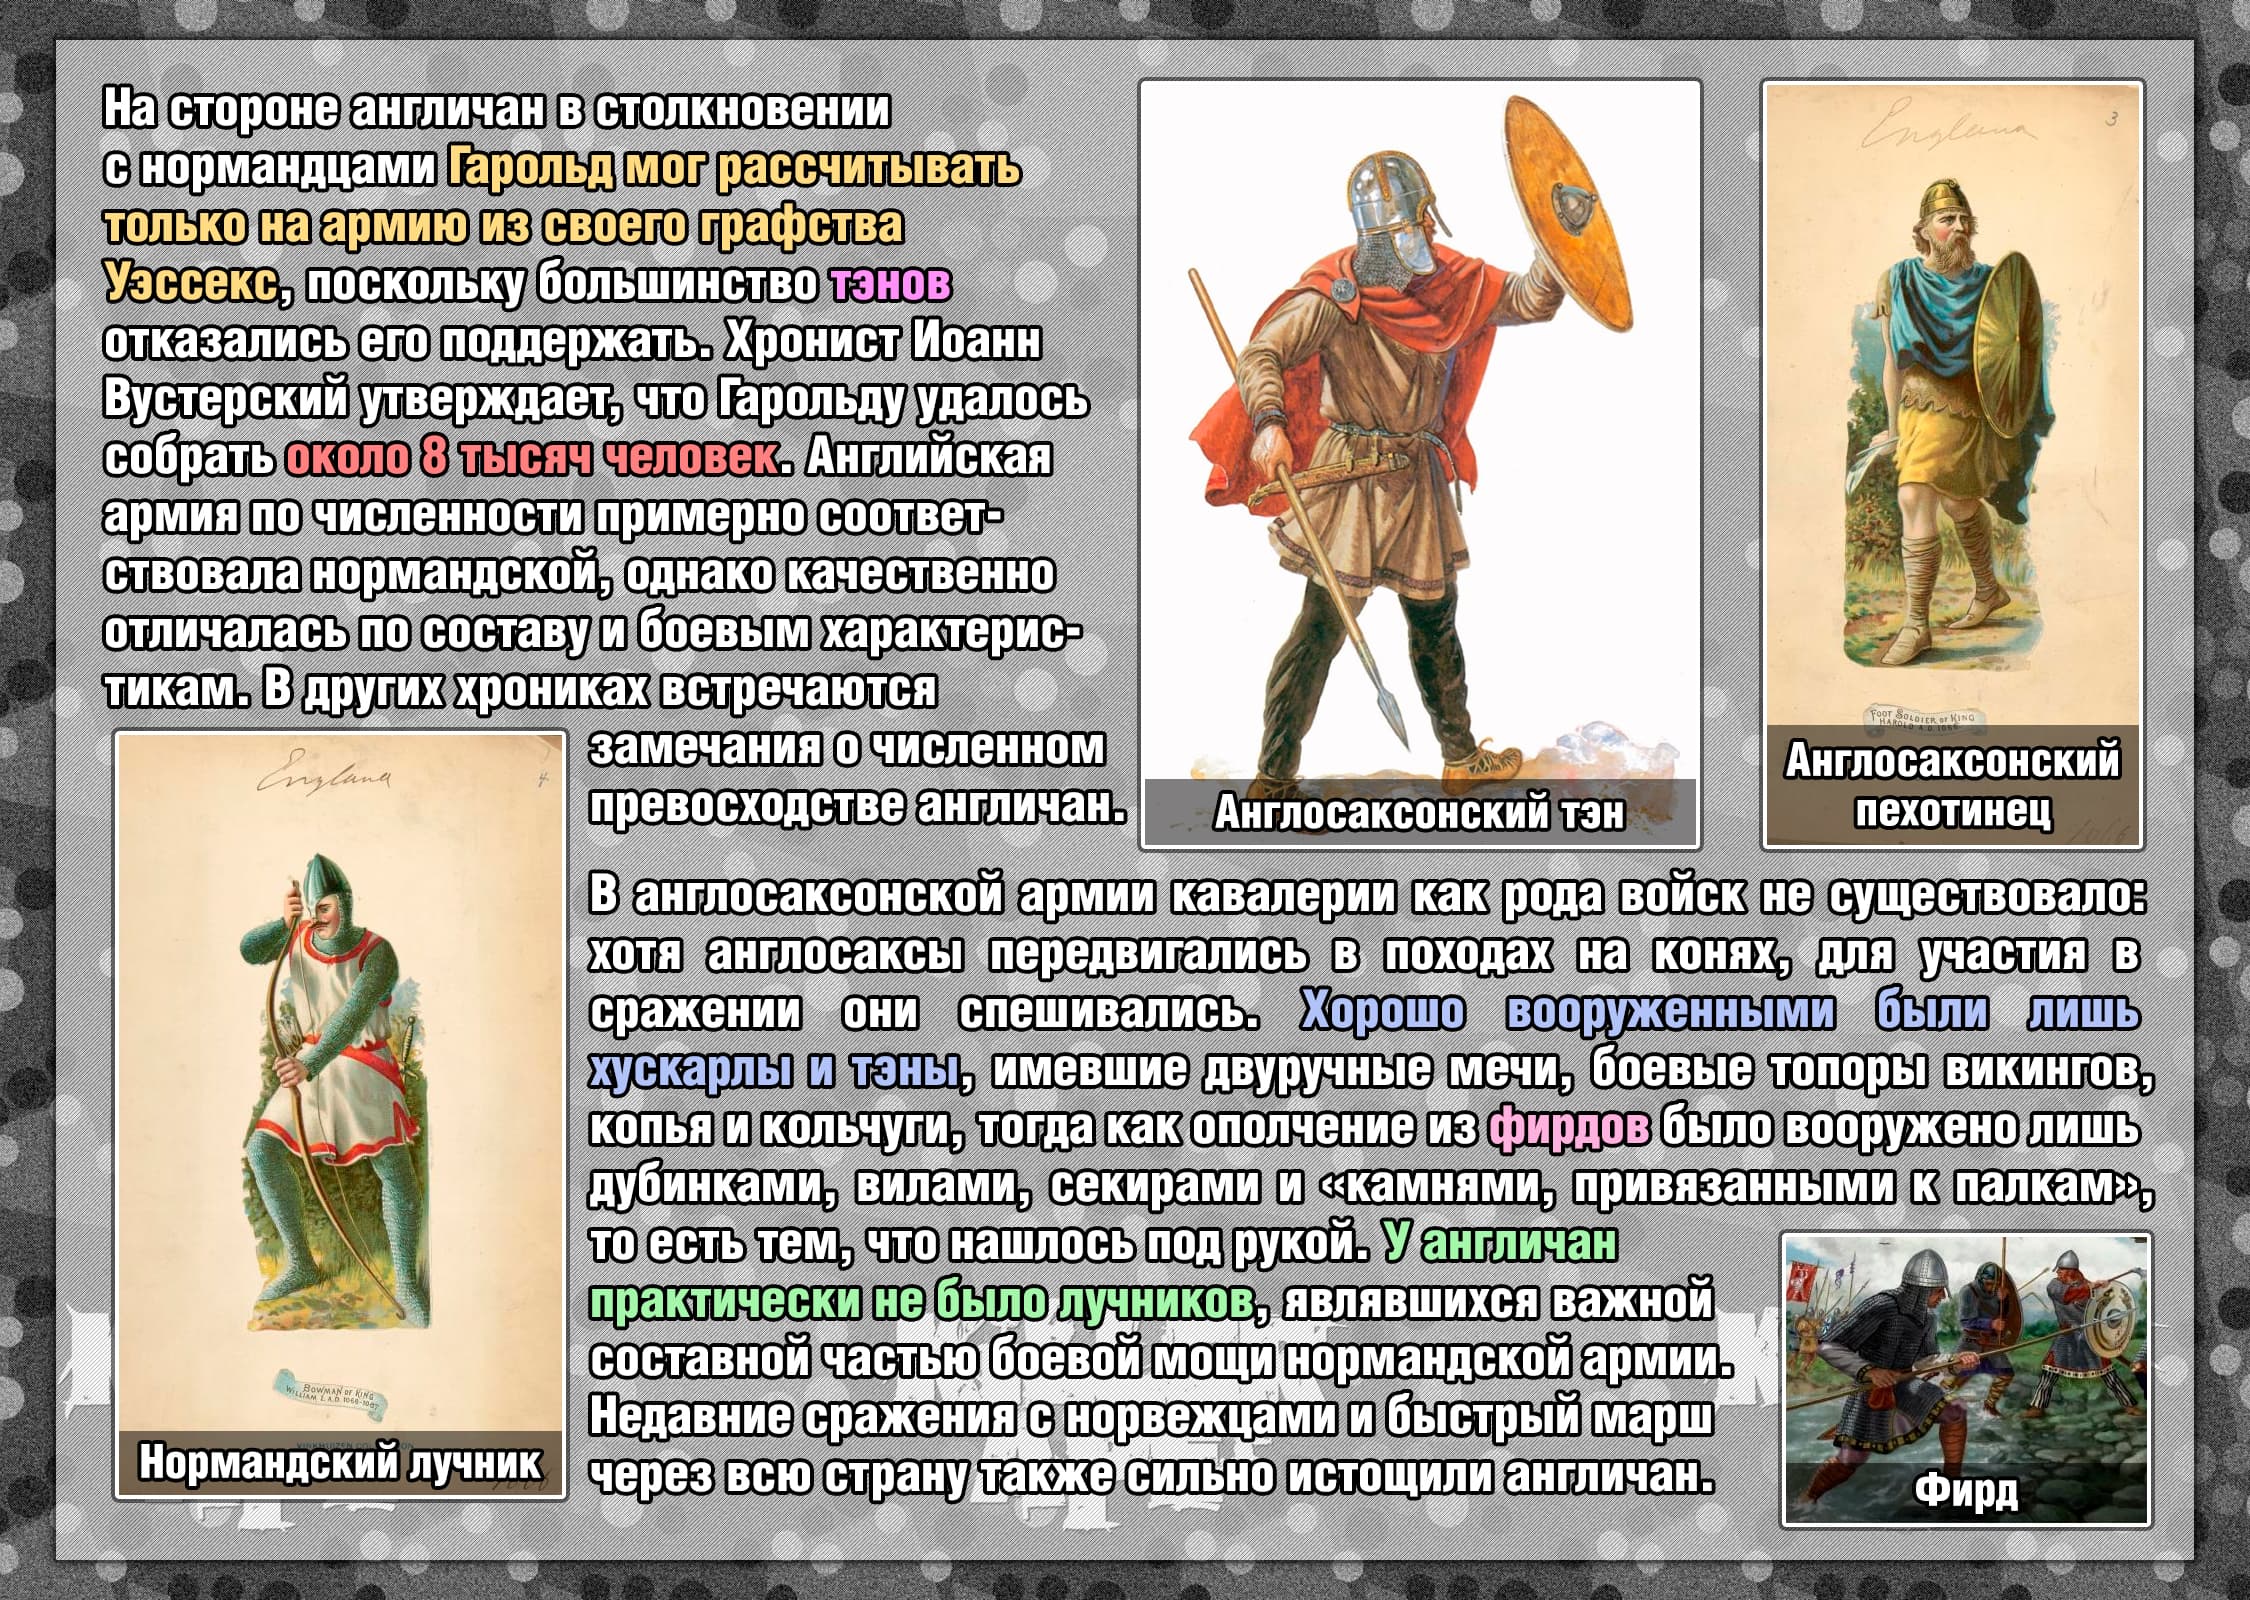This screenshot has height=1600, width=2250.
Task: Click the pink highlighted word 'тэнов'
Action: click(890, 284)
